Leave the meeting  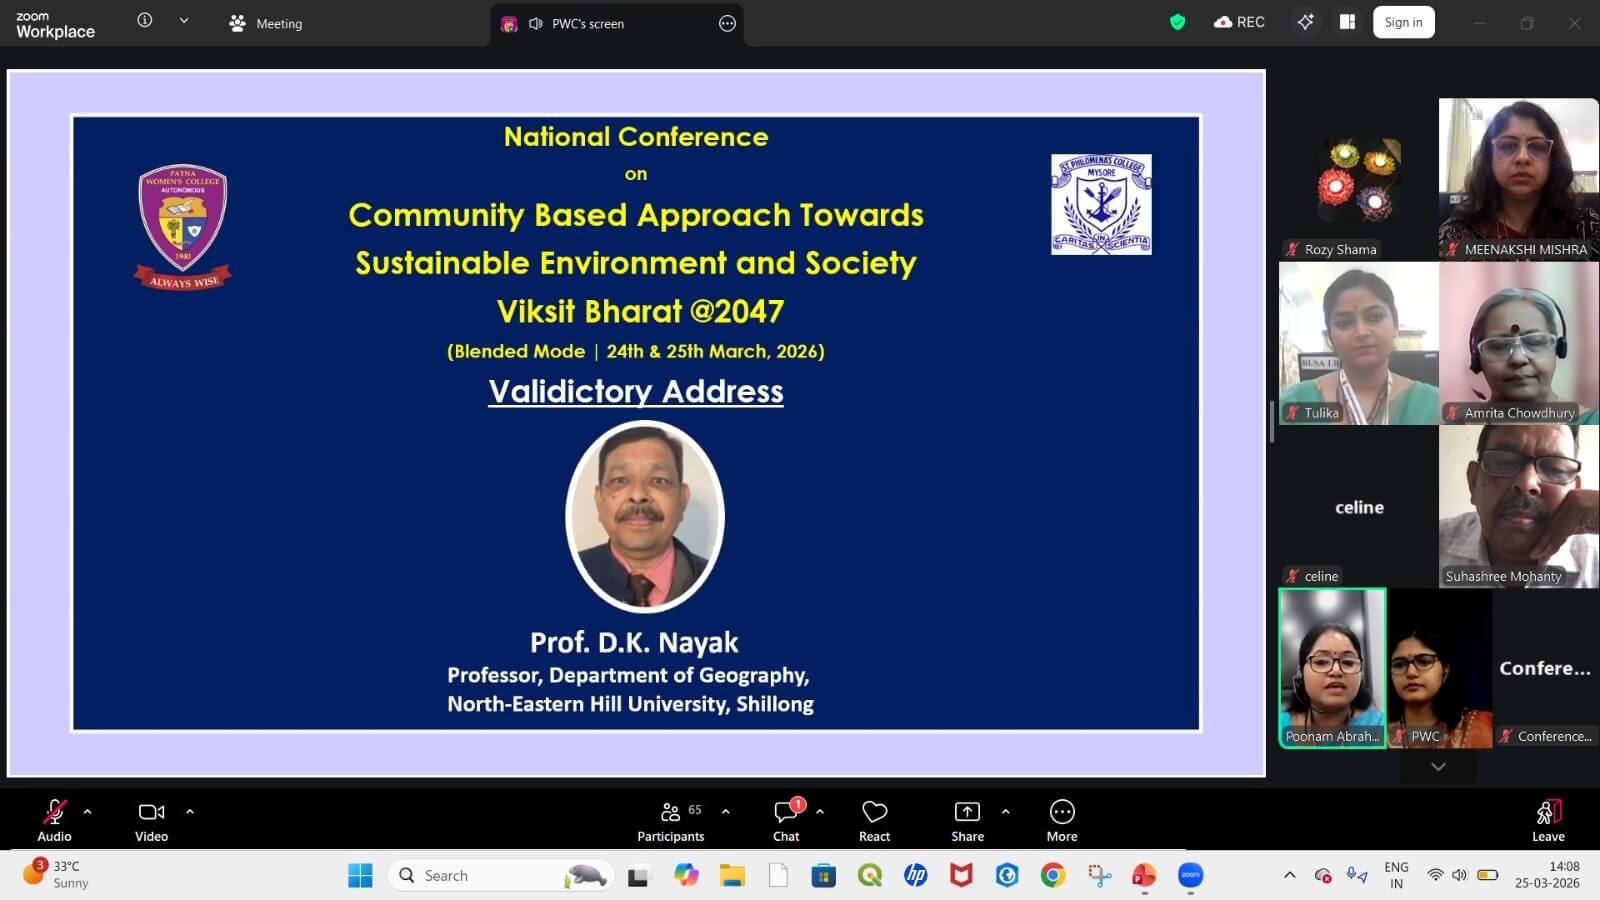tap(1548, 820)
